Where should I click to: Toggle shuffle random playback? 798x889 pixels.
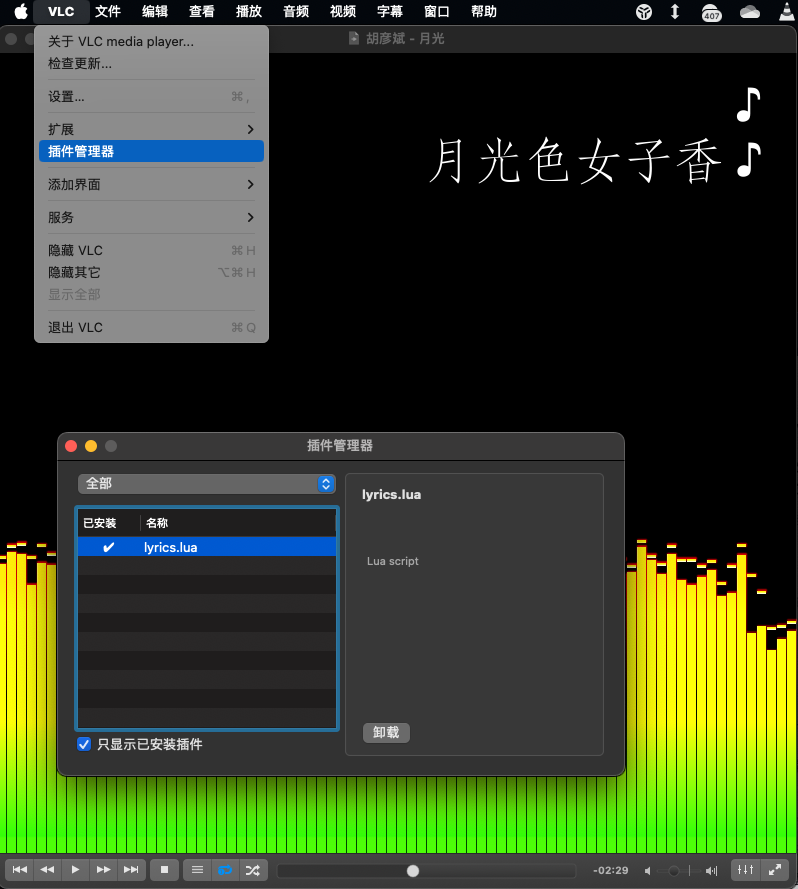(253, 869)
